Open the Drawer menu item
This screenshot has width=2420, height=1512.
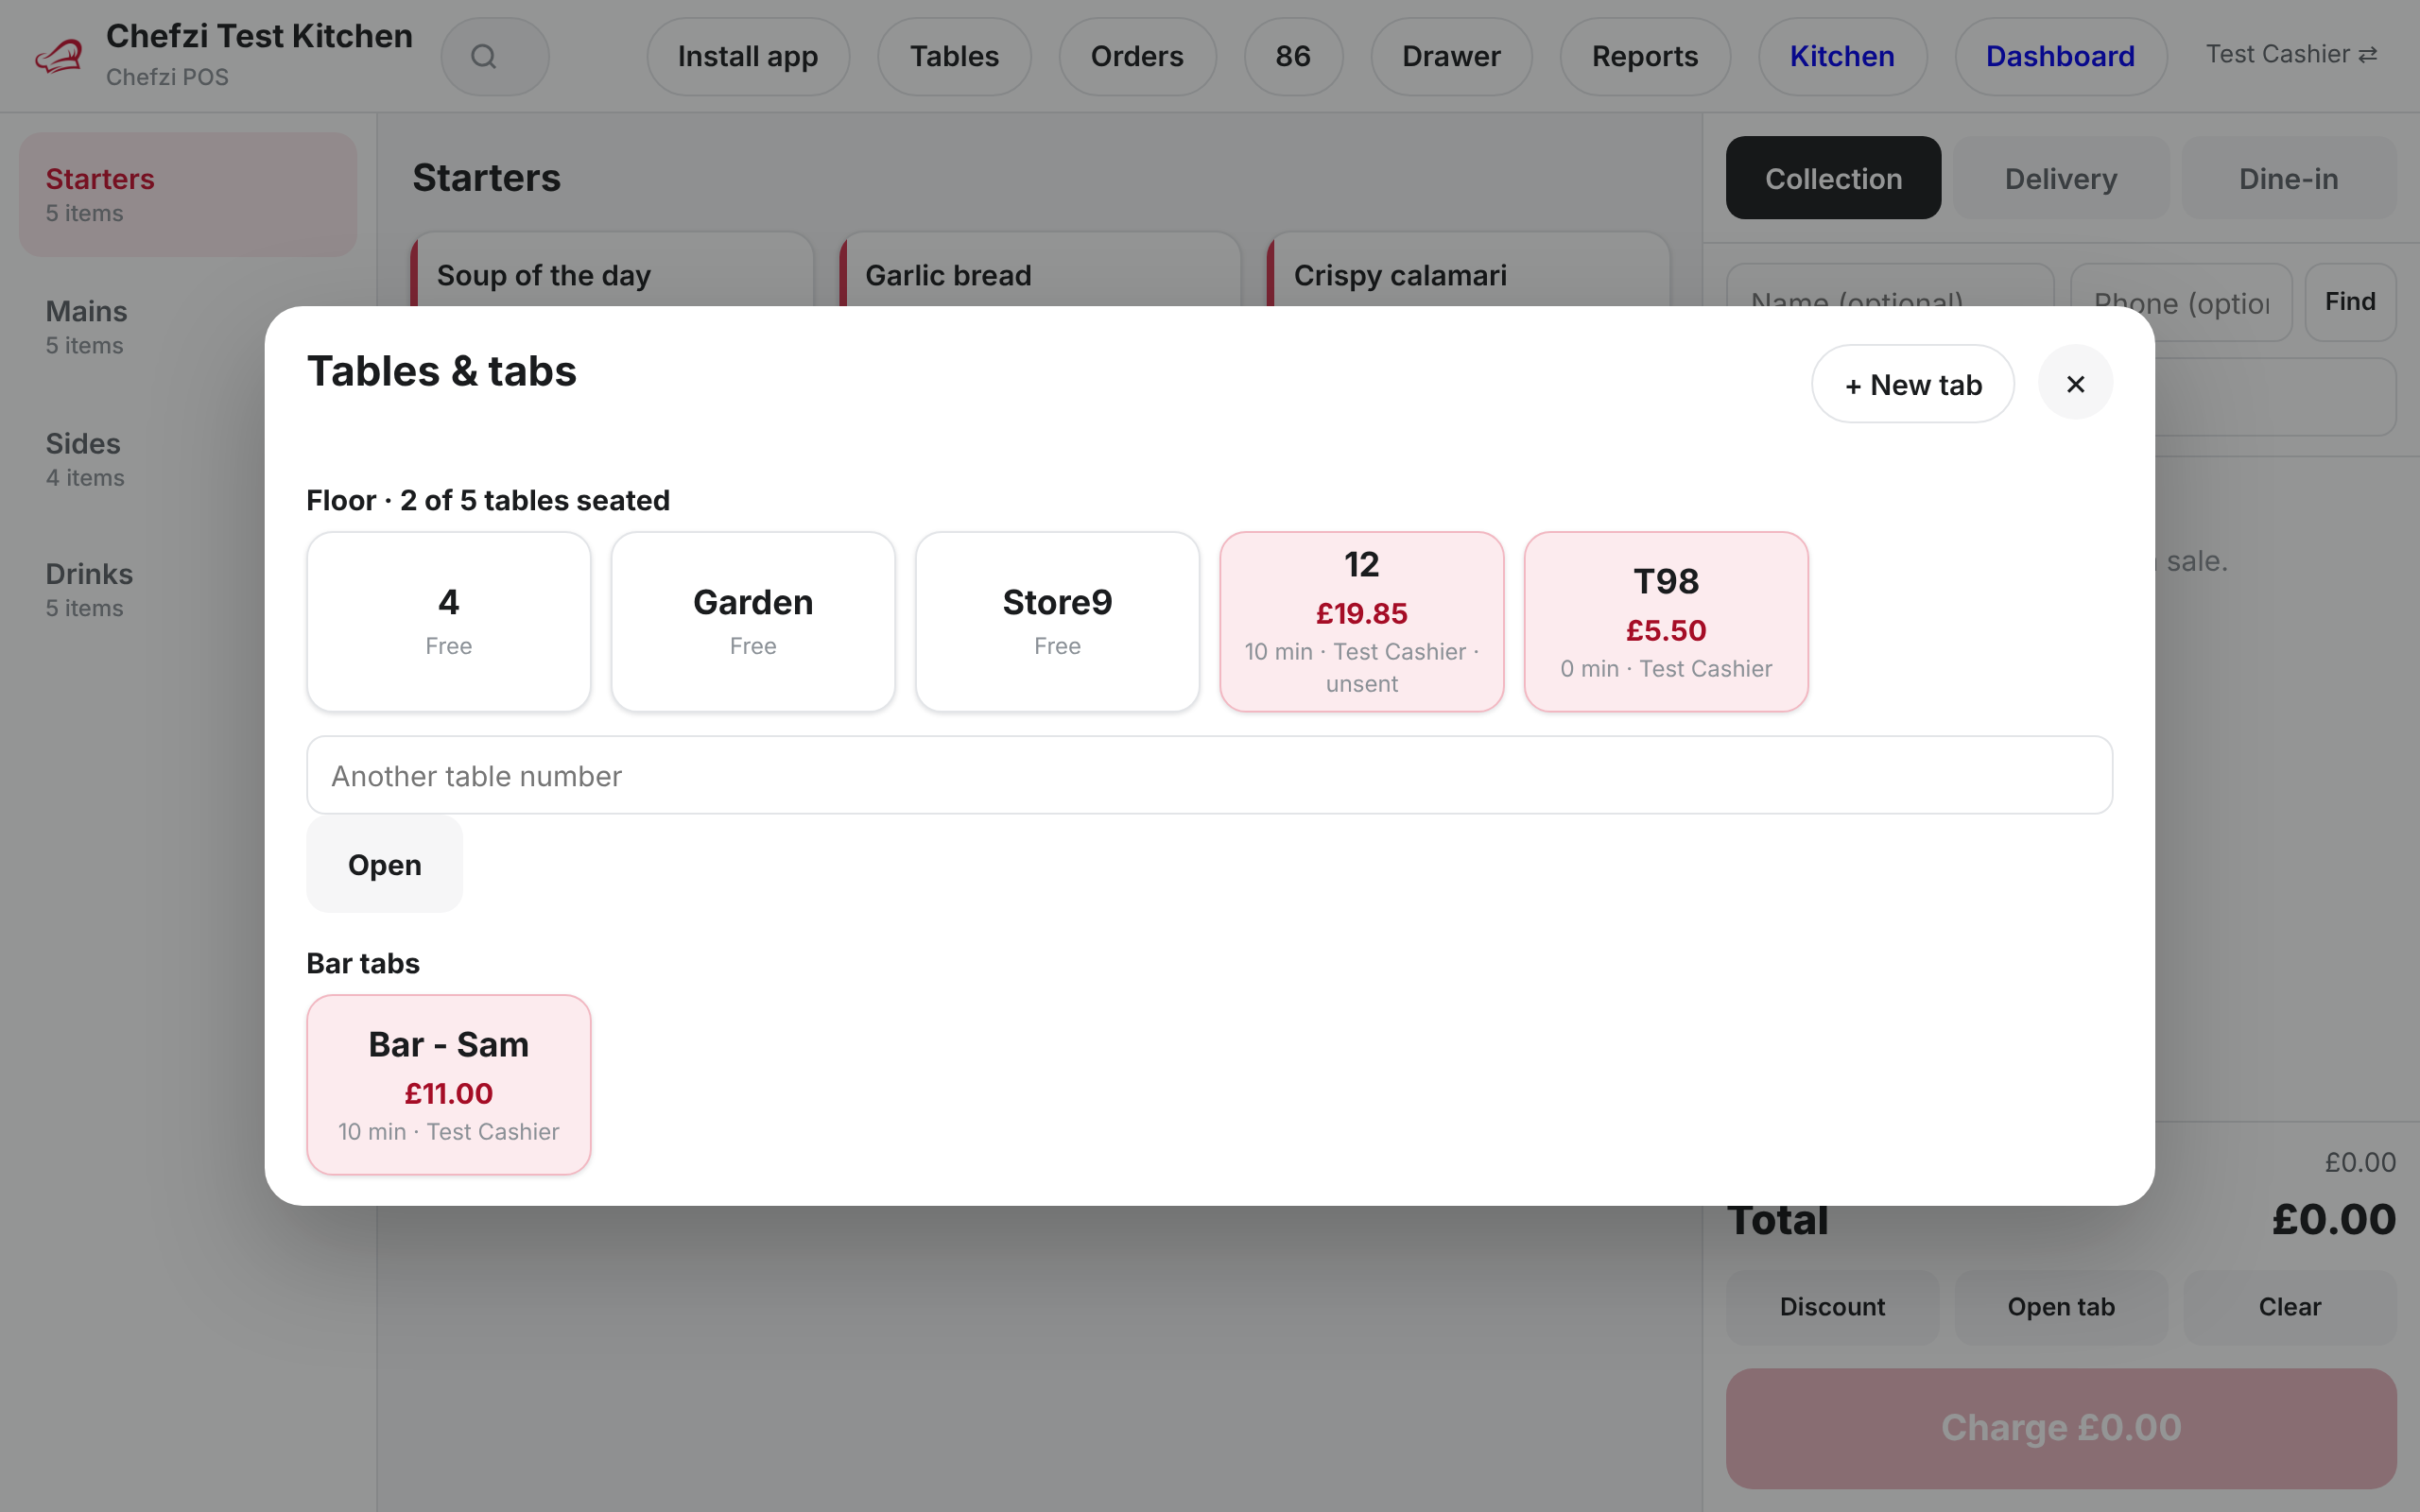(x=1451, y=57)
